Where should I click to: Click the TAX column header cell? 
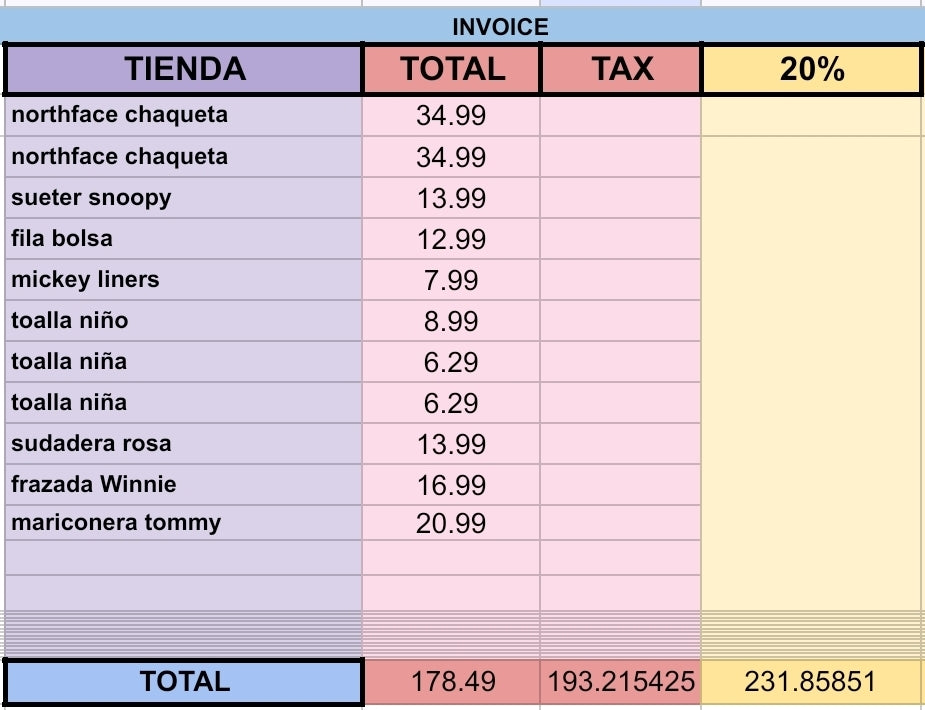tap(621, 69)
